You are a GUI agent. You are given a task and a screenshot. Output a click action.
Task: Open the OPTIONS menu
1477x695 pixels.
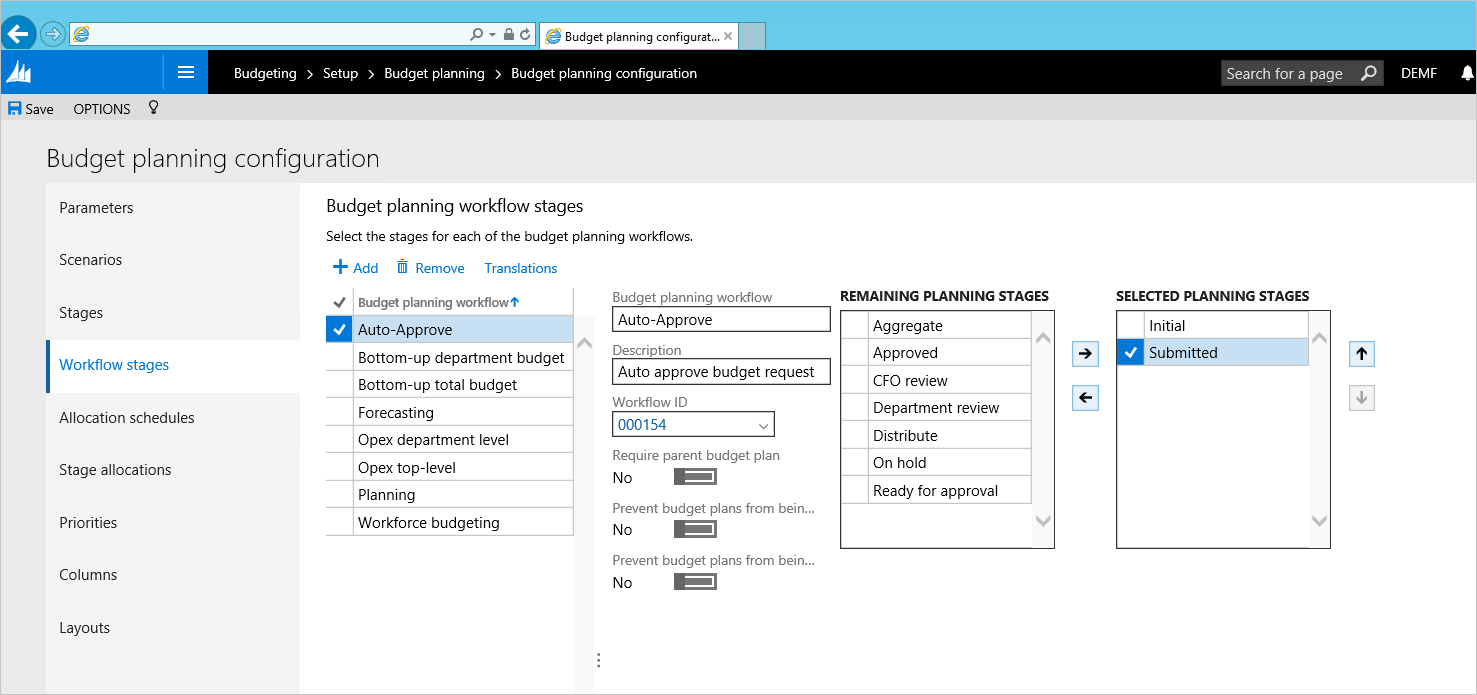point(102,108)
